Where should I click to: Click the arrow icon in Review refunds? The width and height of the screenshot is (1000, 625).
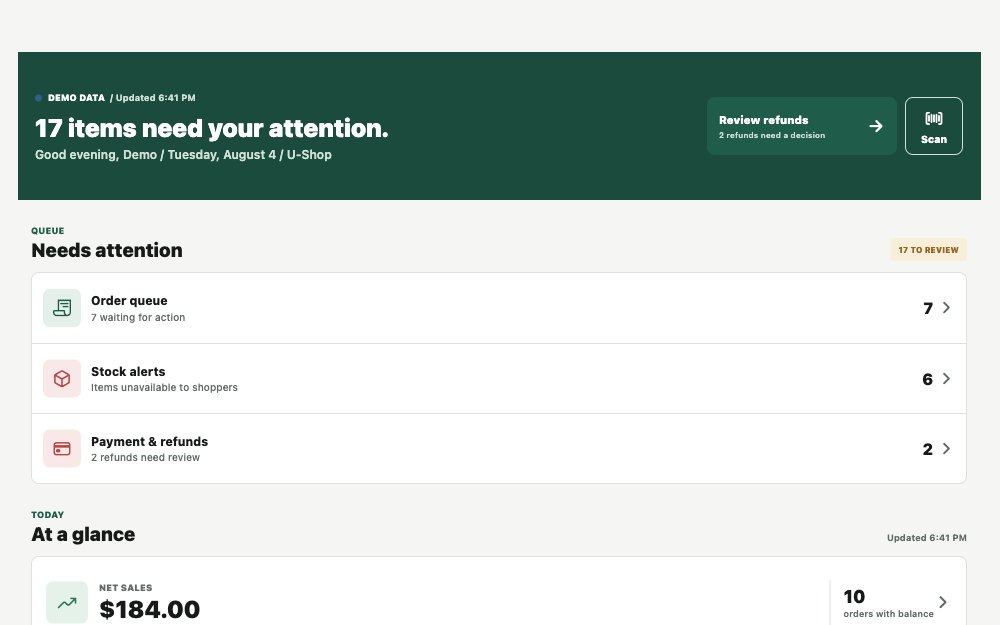pos(876,126)
